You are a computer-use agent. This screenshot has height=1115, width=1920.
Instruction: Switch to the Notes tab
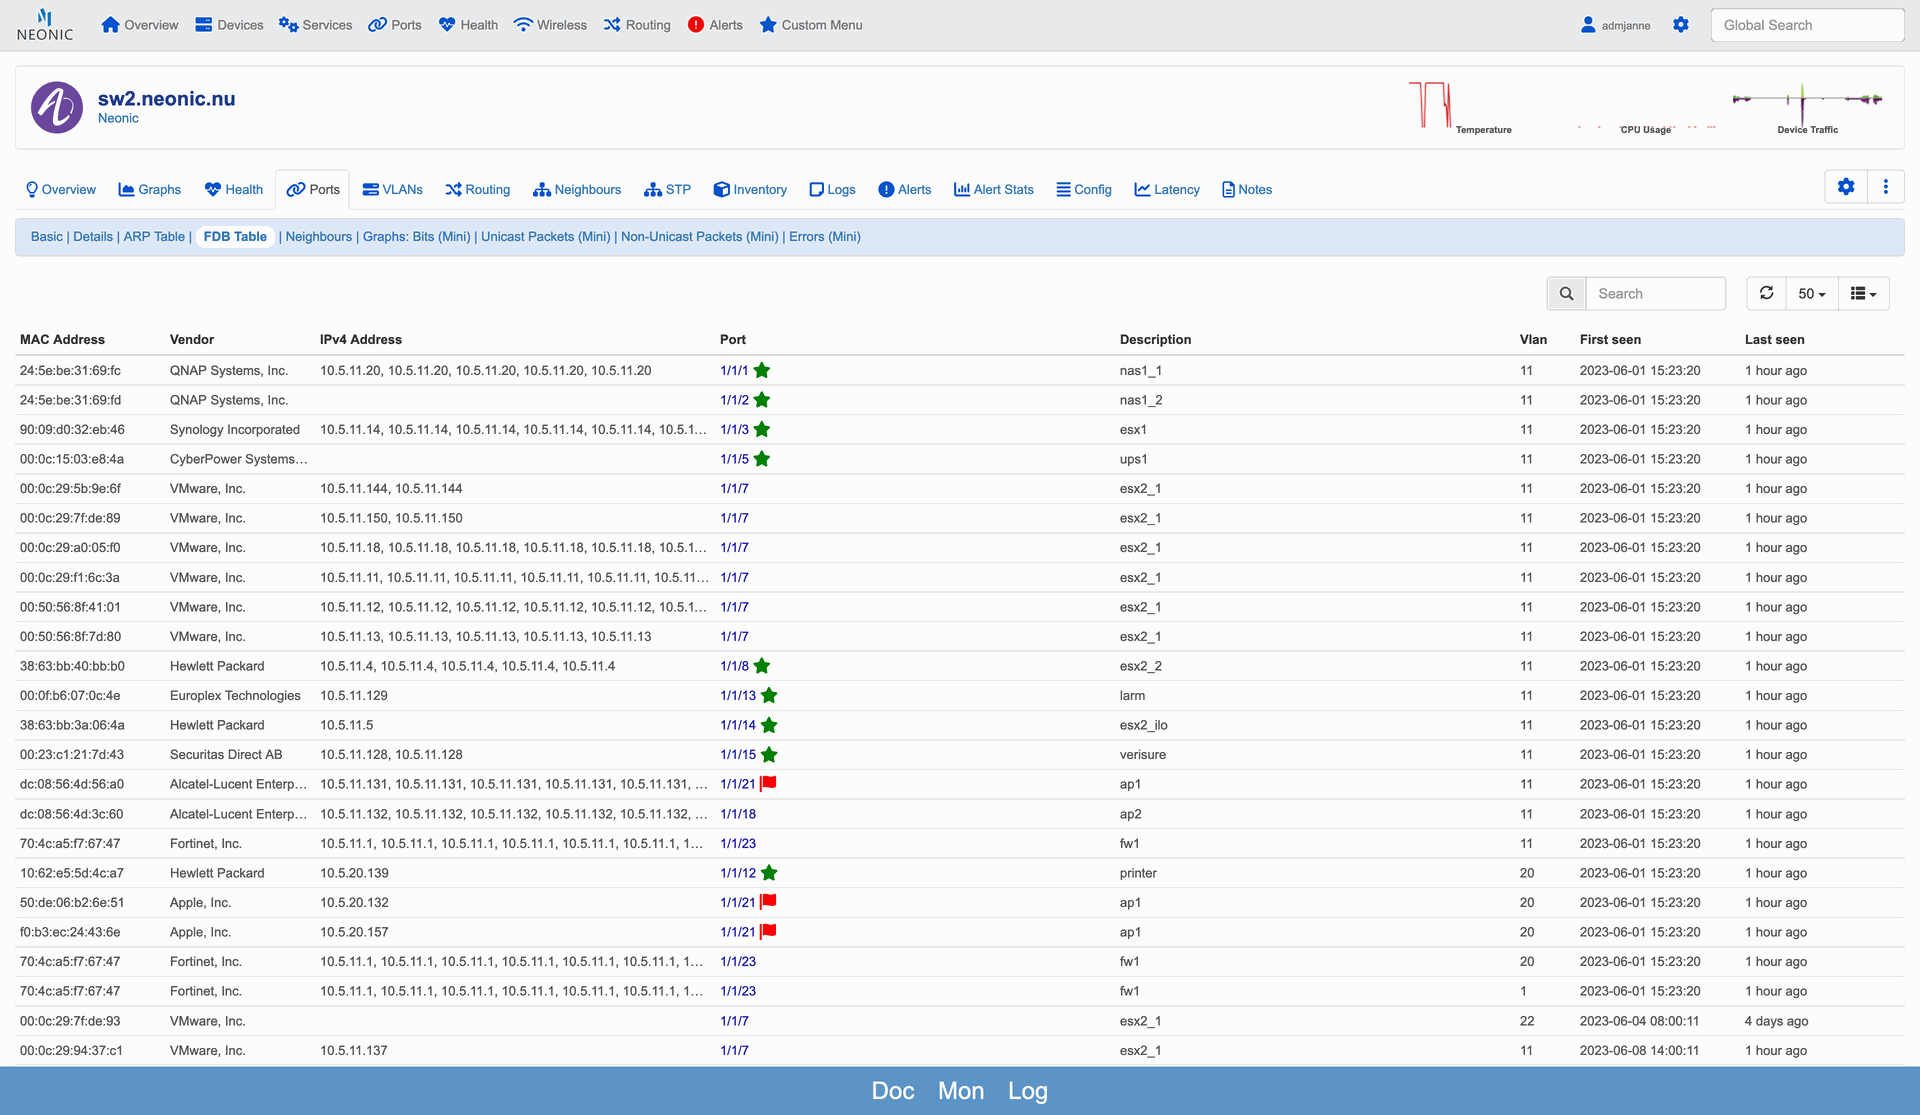[x=1246, y=189]
